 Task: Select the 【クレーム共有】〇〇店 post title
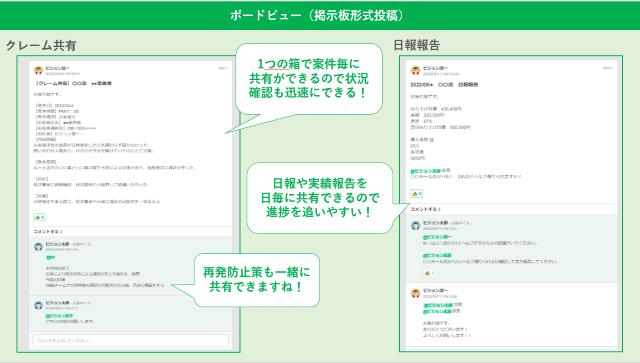73,83
